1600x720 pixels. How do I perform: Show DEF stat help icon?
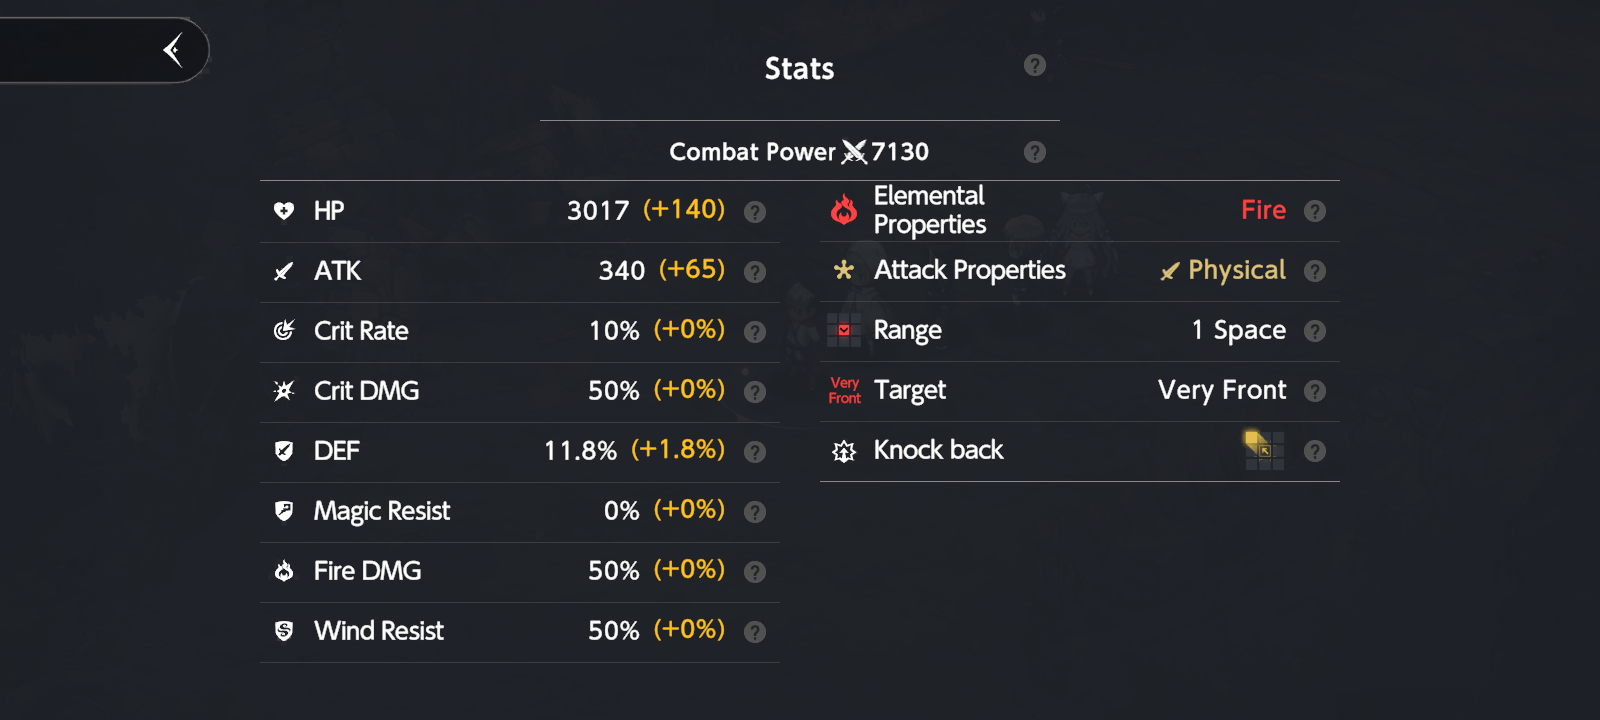click(755, 452)
